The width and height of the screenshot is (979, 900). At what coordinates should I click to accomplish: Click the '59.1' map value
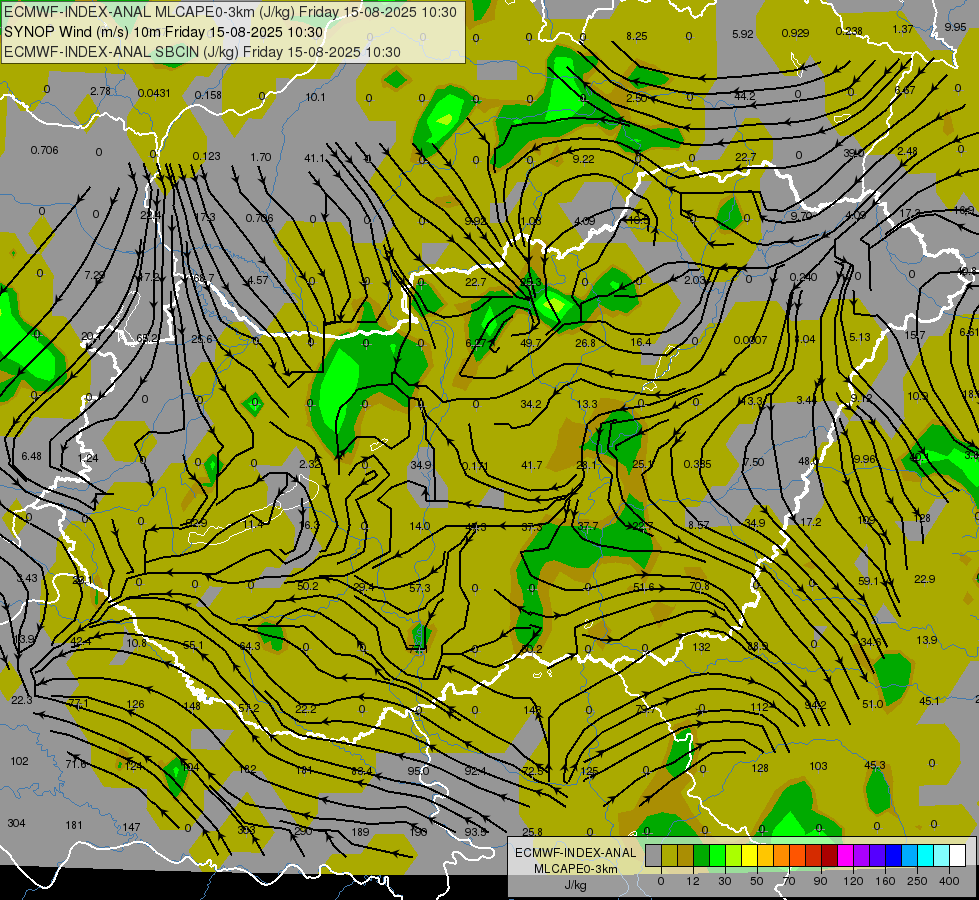[868, 581]
